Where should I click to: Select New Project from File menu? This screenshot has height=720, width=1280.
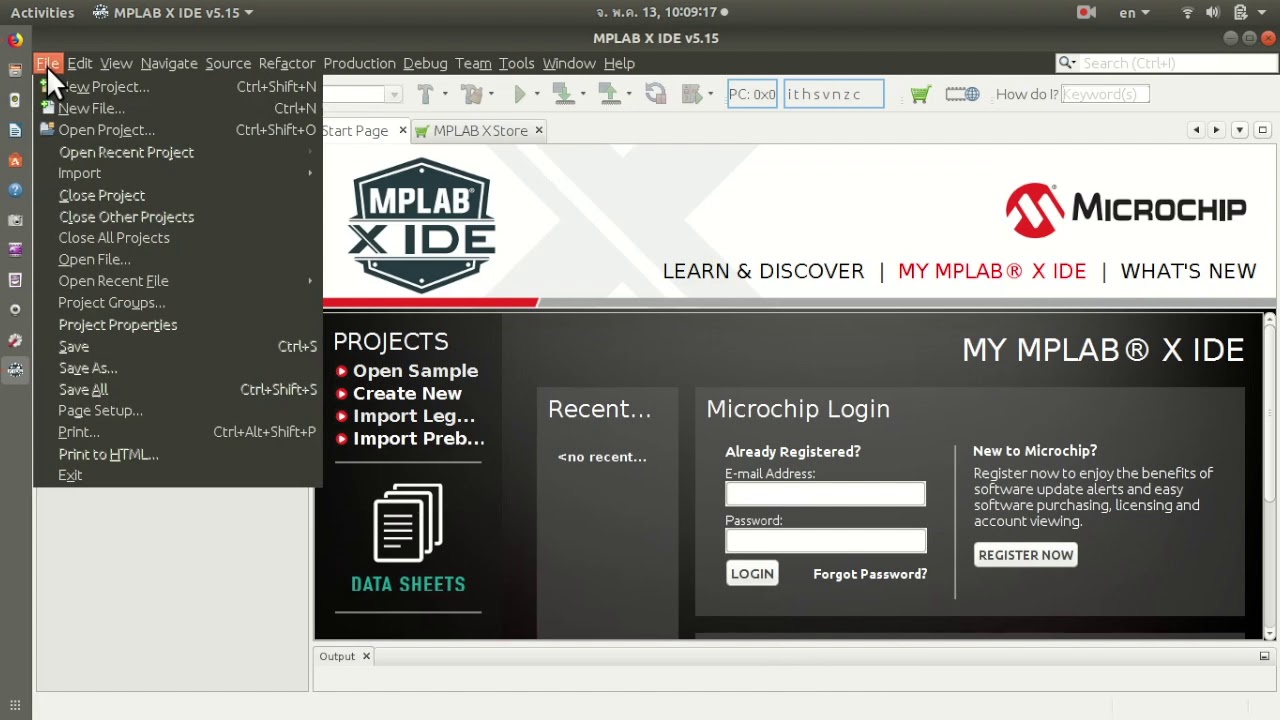[x=177, y=87]
